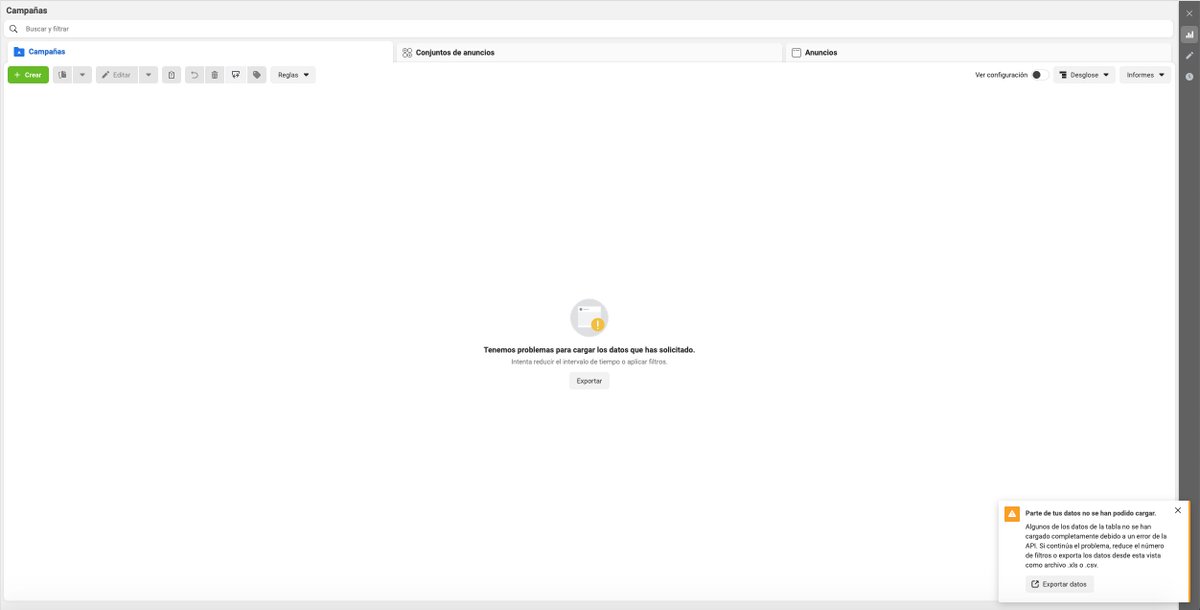Open the duplicate options dropdown arrow
The width and height of the screenshot is (1200, 610).
pos(82,75)
